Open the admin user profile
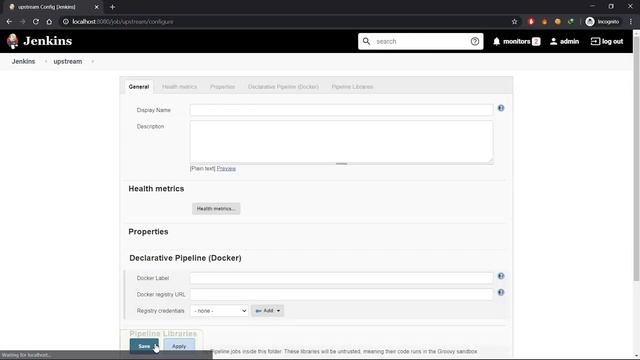 [564, 41]
